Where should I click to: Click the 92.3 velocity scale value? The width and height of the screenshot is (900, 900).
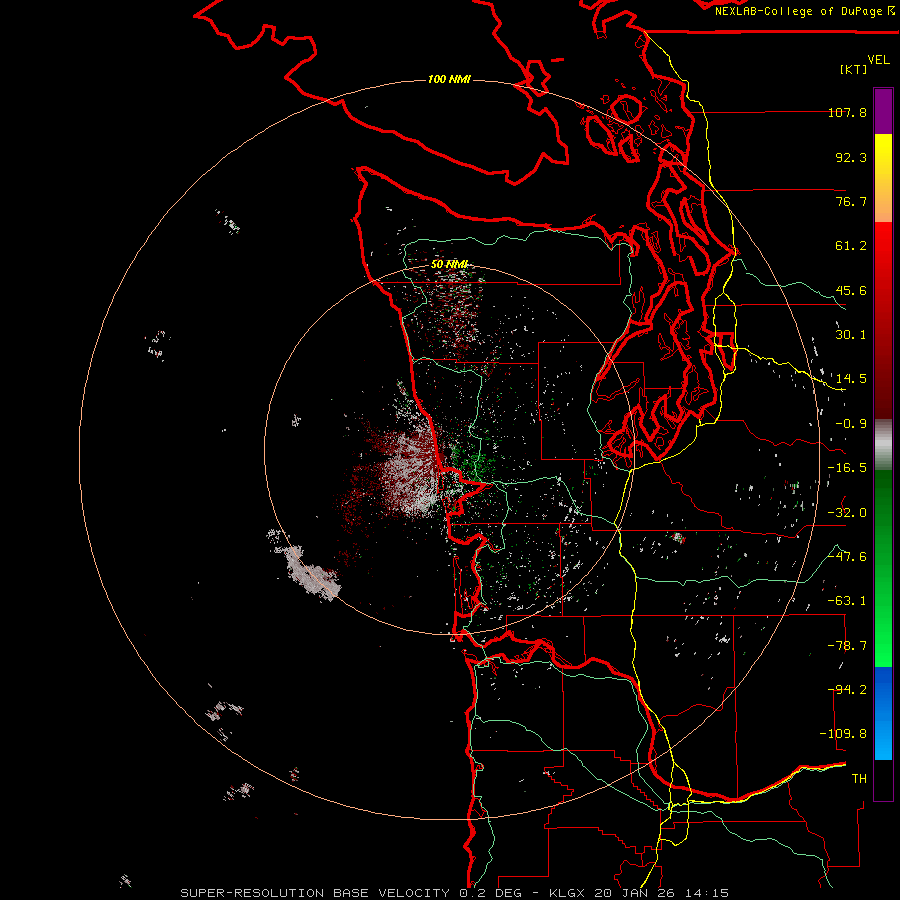click(x=851, y=157)
